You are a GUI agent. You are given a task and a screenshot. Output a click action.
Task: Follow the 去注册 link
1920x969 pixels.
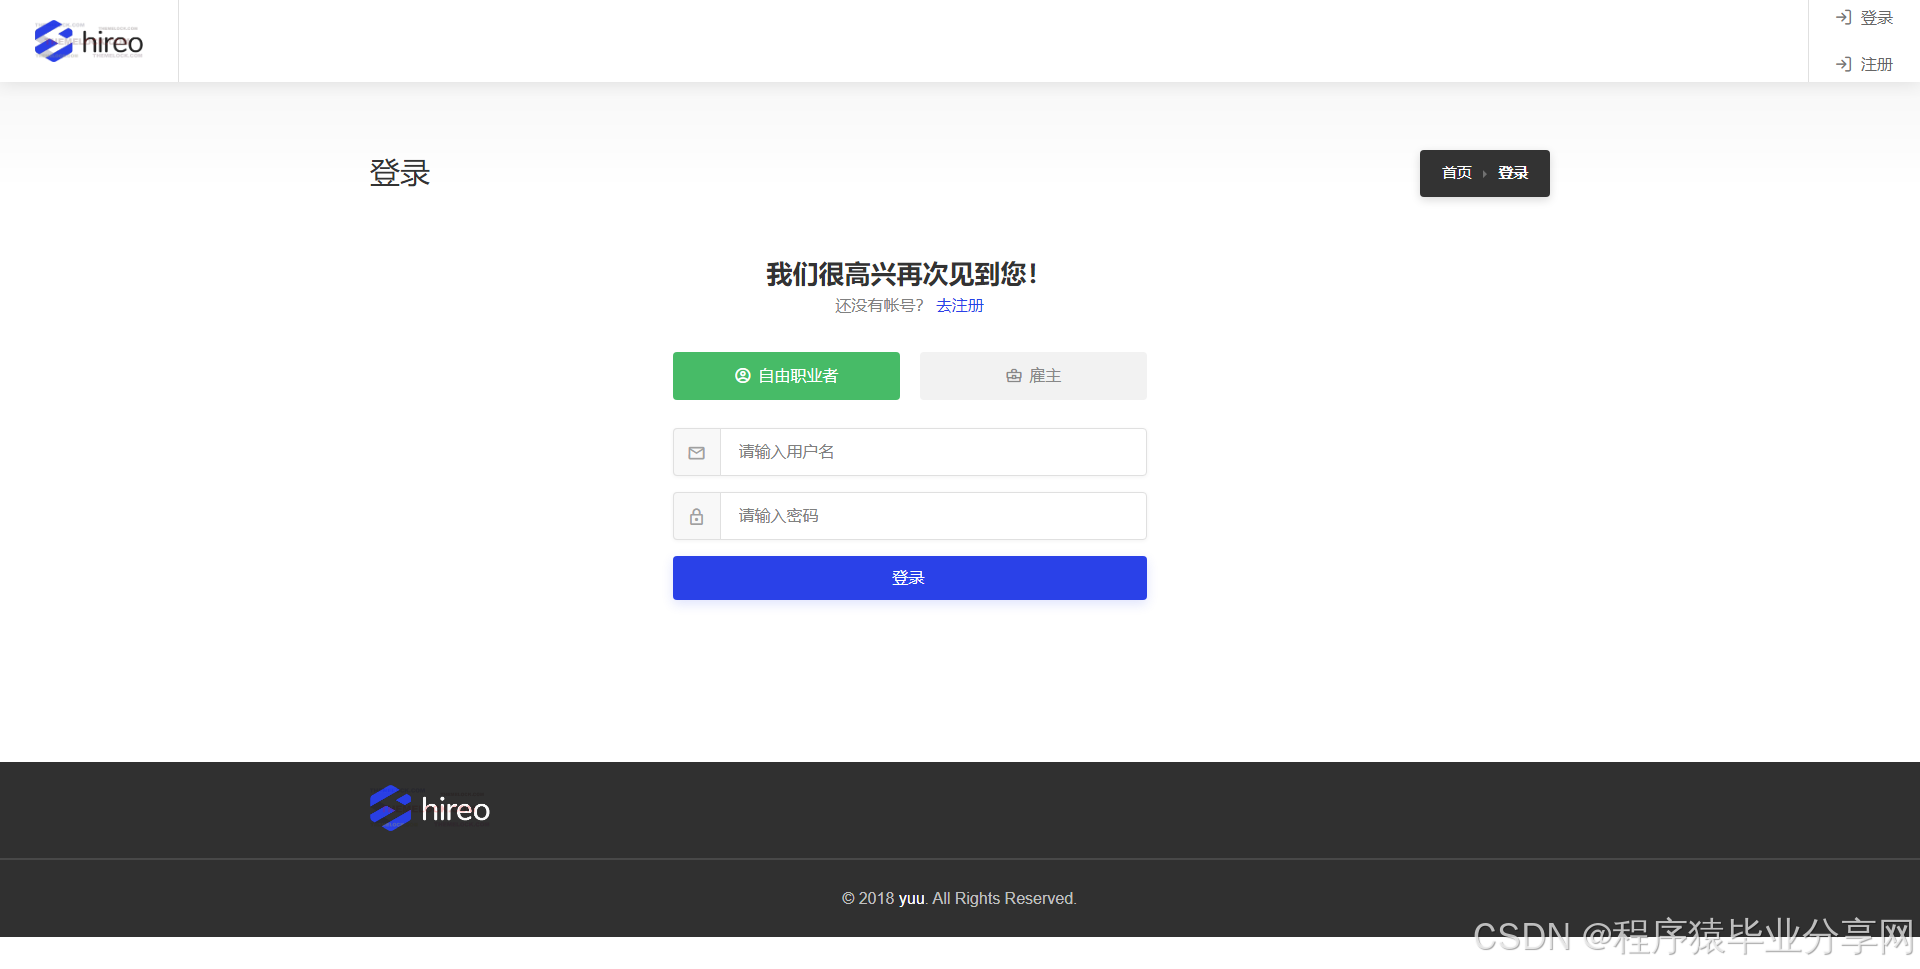coord(960,305)
